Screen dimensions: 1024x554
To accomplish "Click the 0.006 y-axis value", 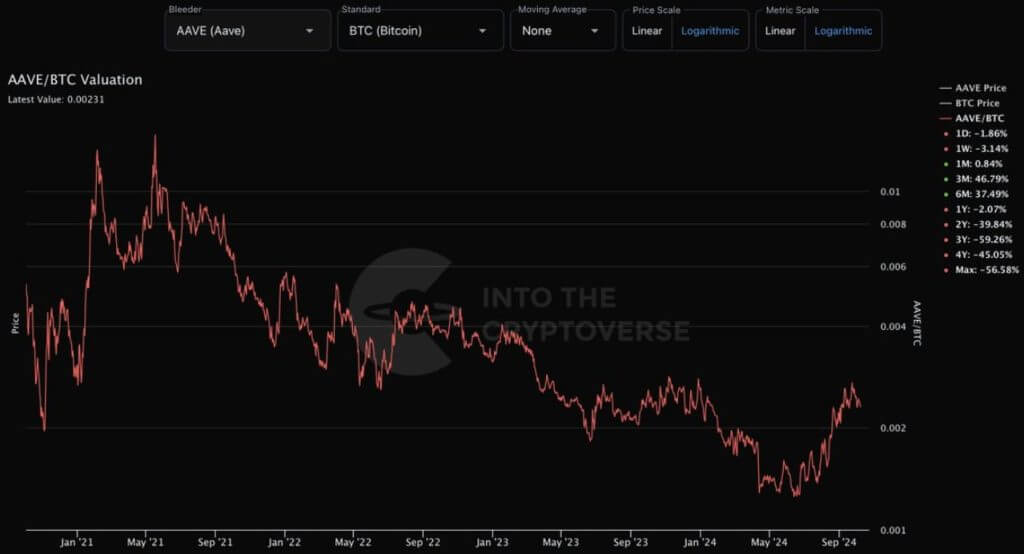I will 893,267.
